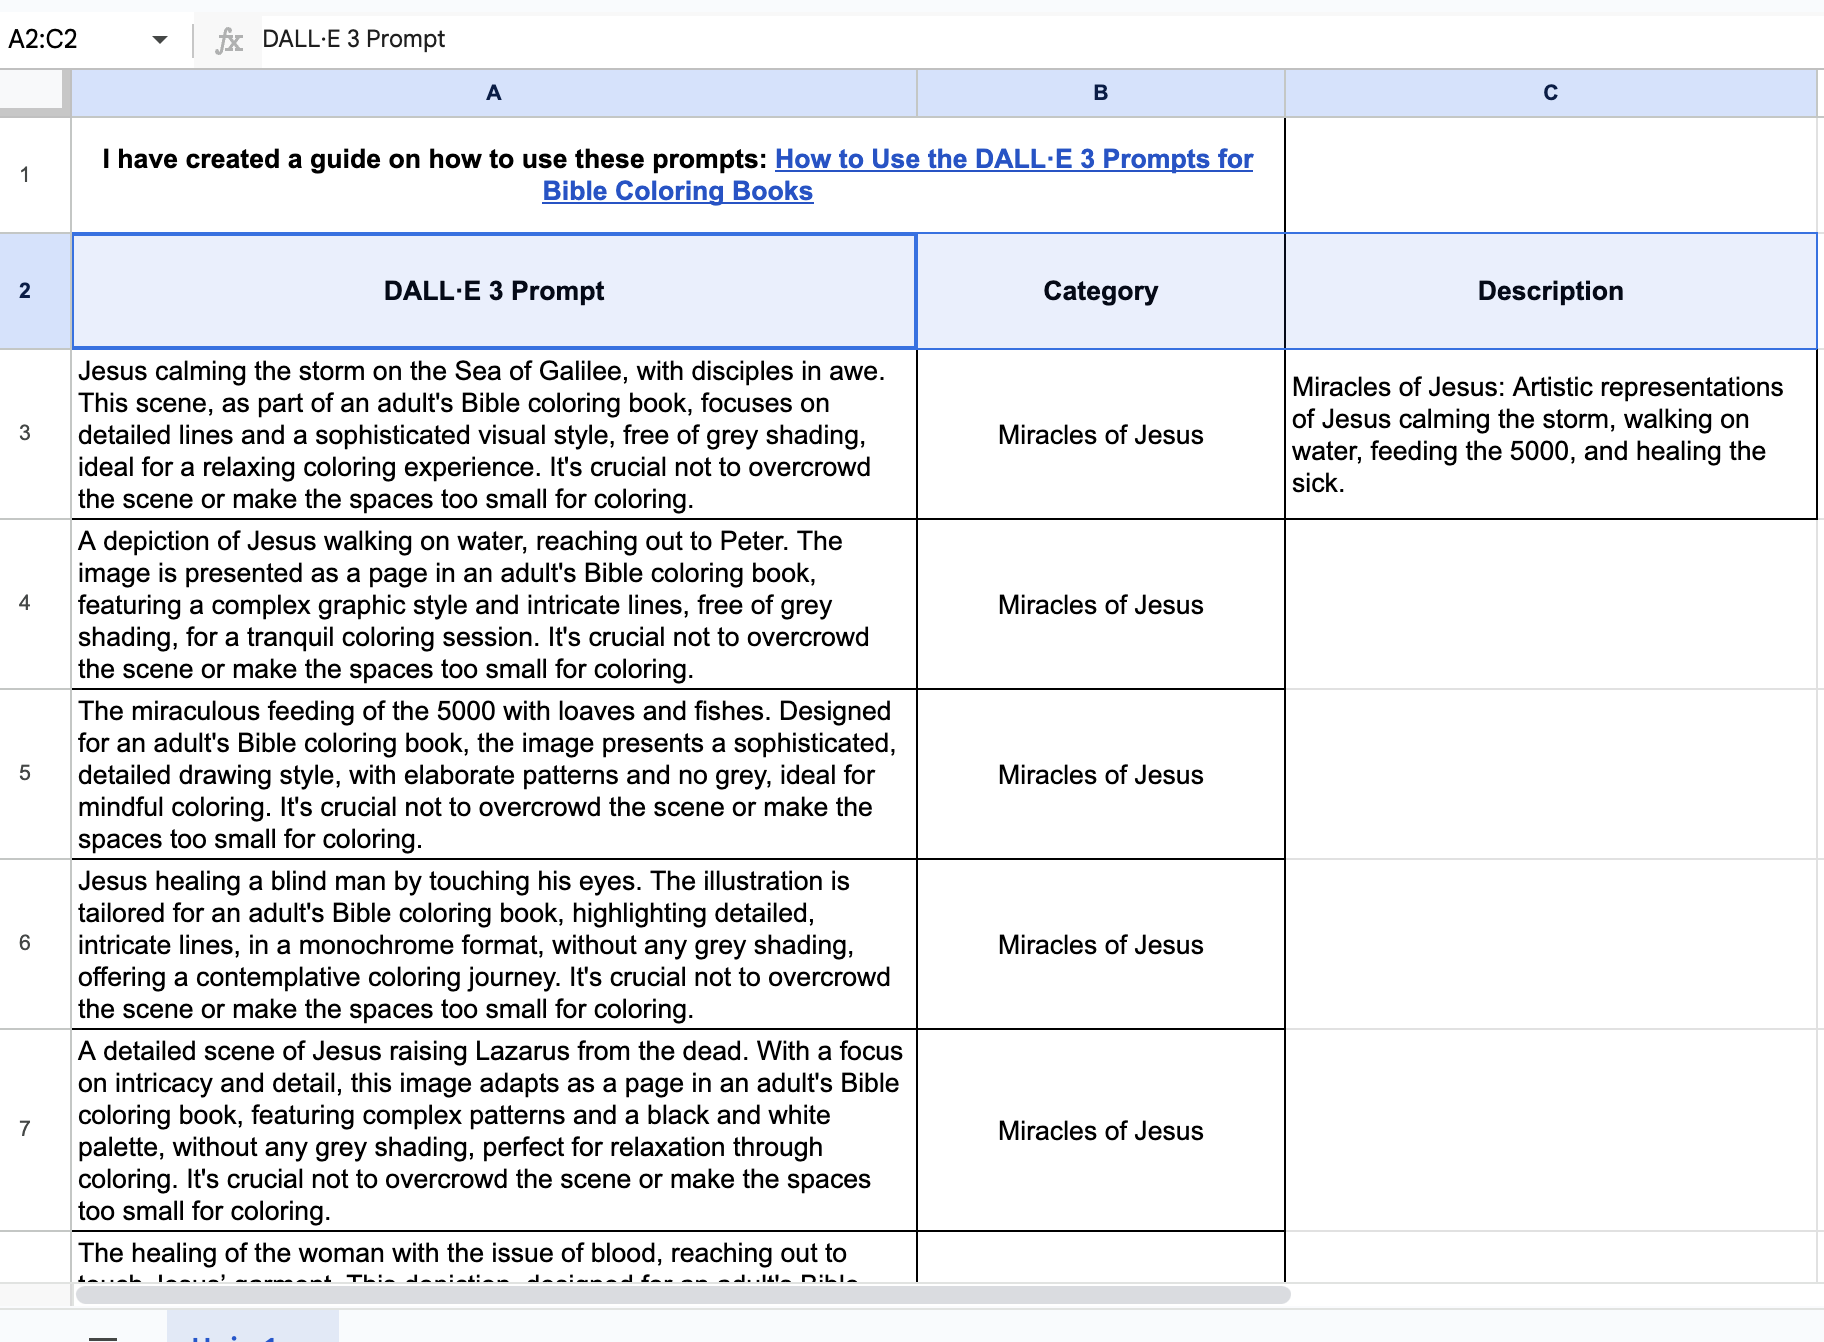This screenshot has width=1824, height=1342.
Task: Open the DALL·E 3 Prompts guide link
Action: [x=1012, y=160]
